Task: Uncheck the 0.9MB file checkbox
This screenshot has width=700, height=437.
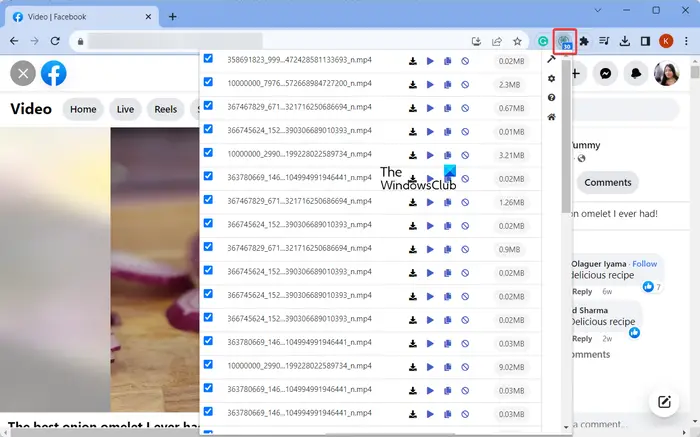Action: click(208, 247)
